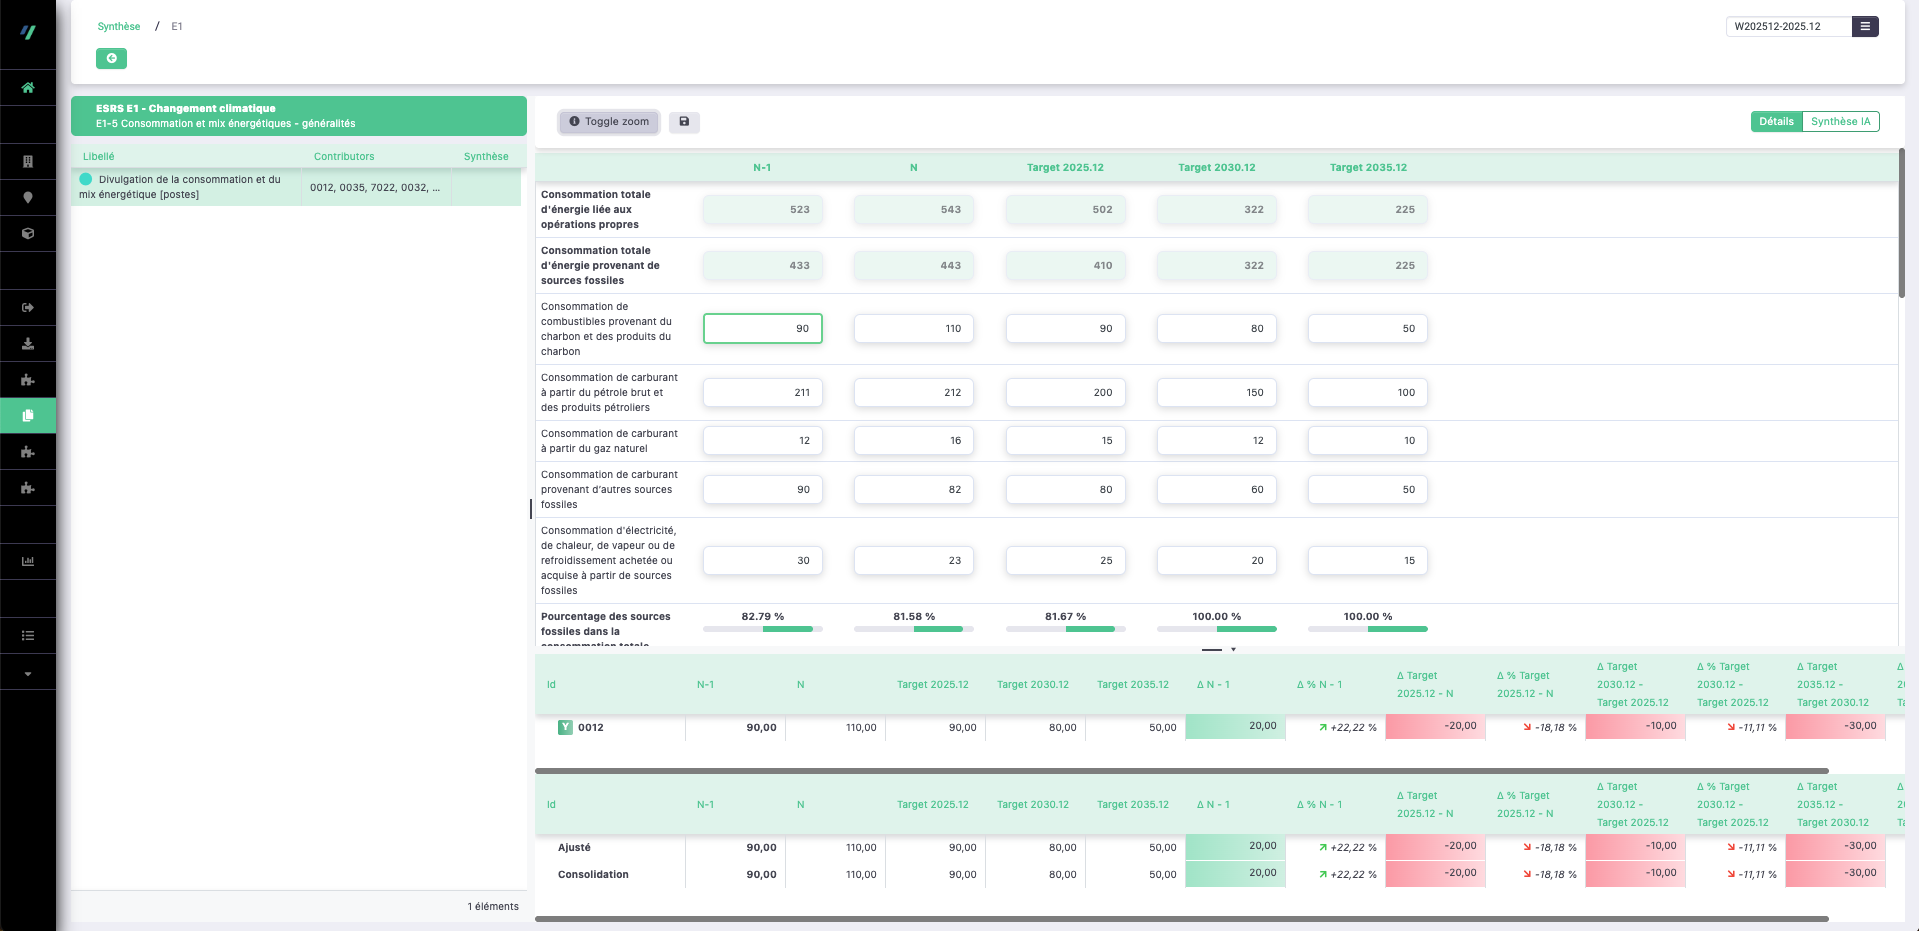Click the floppy disk save icon
The width and height of the screenshot is (1919, 931).
click(684, 122)
